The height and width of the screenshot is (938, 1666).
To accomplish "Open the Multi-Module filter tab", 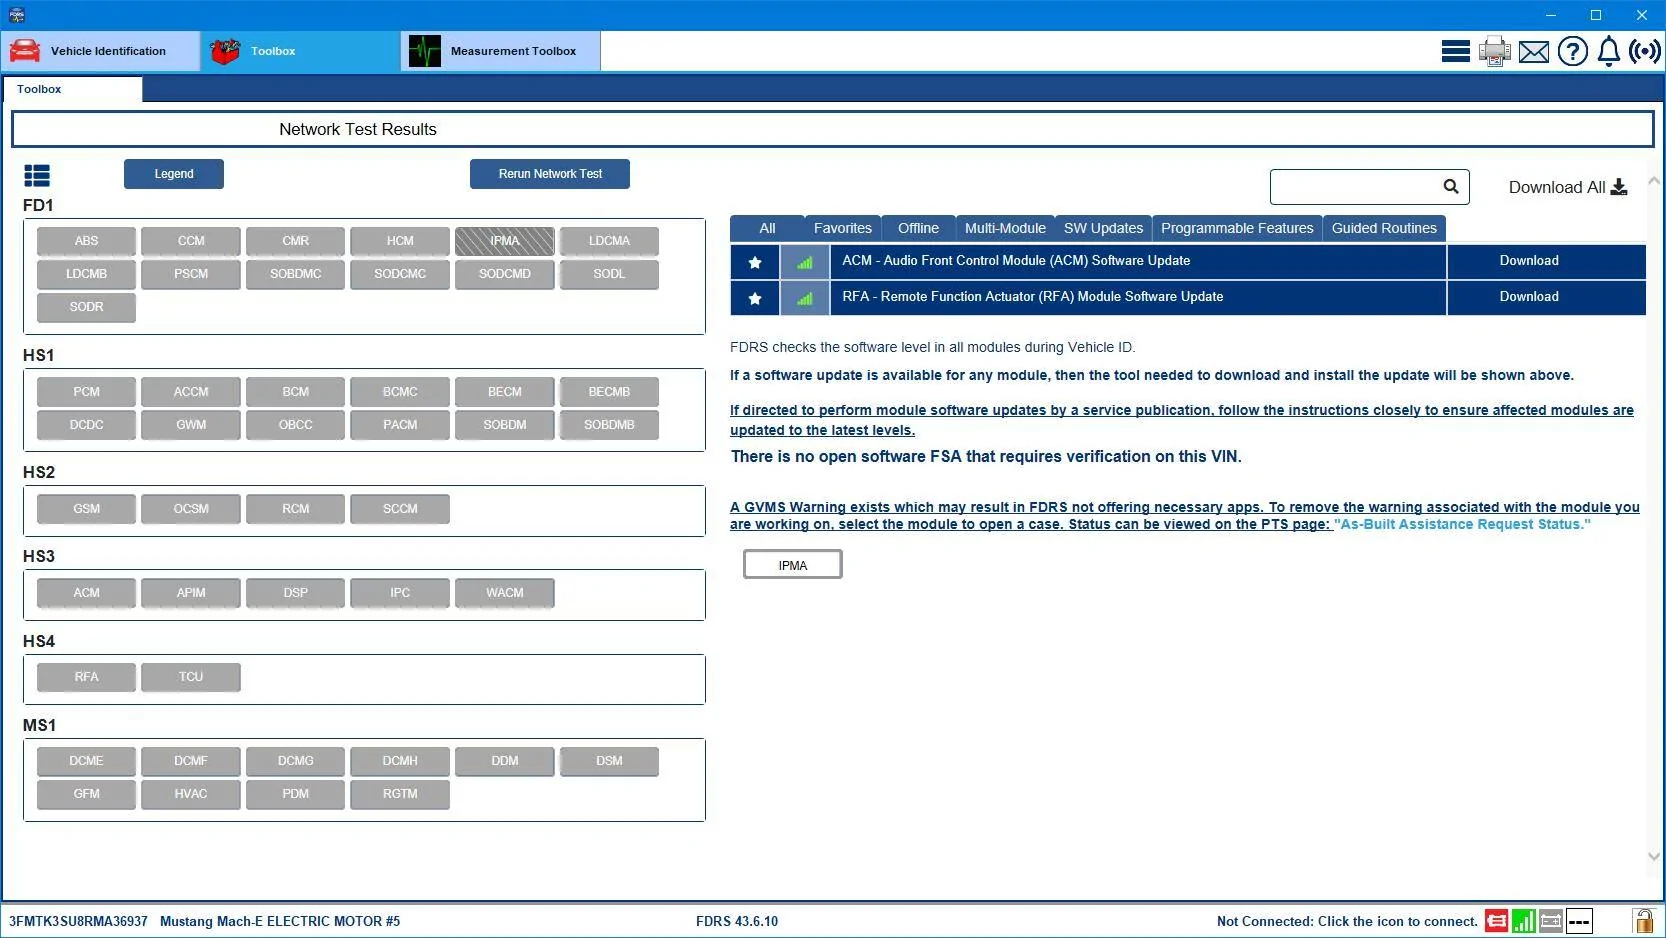I will 1005,228.
